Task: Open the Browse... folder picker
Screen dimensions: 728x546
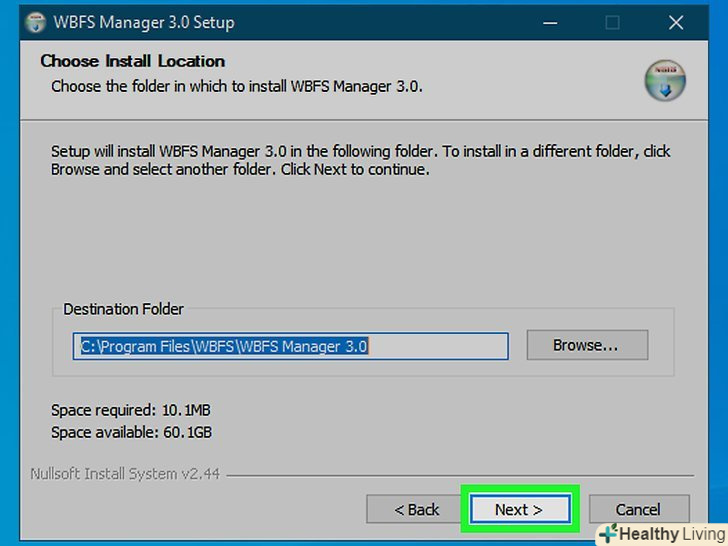Action: tap(586, 346)
